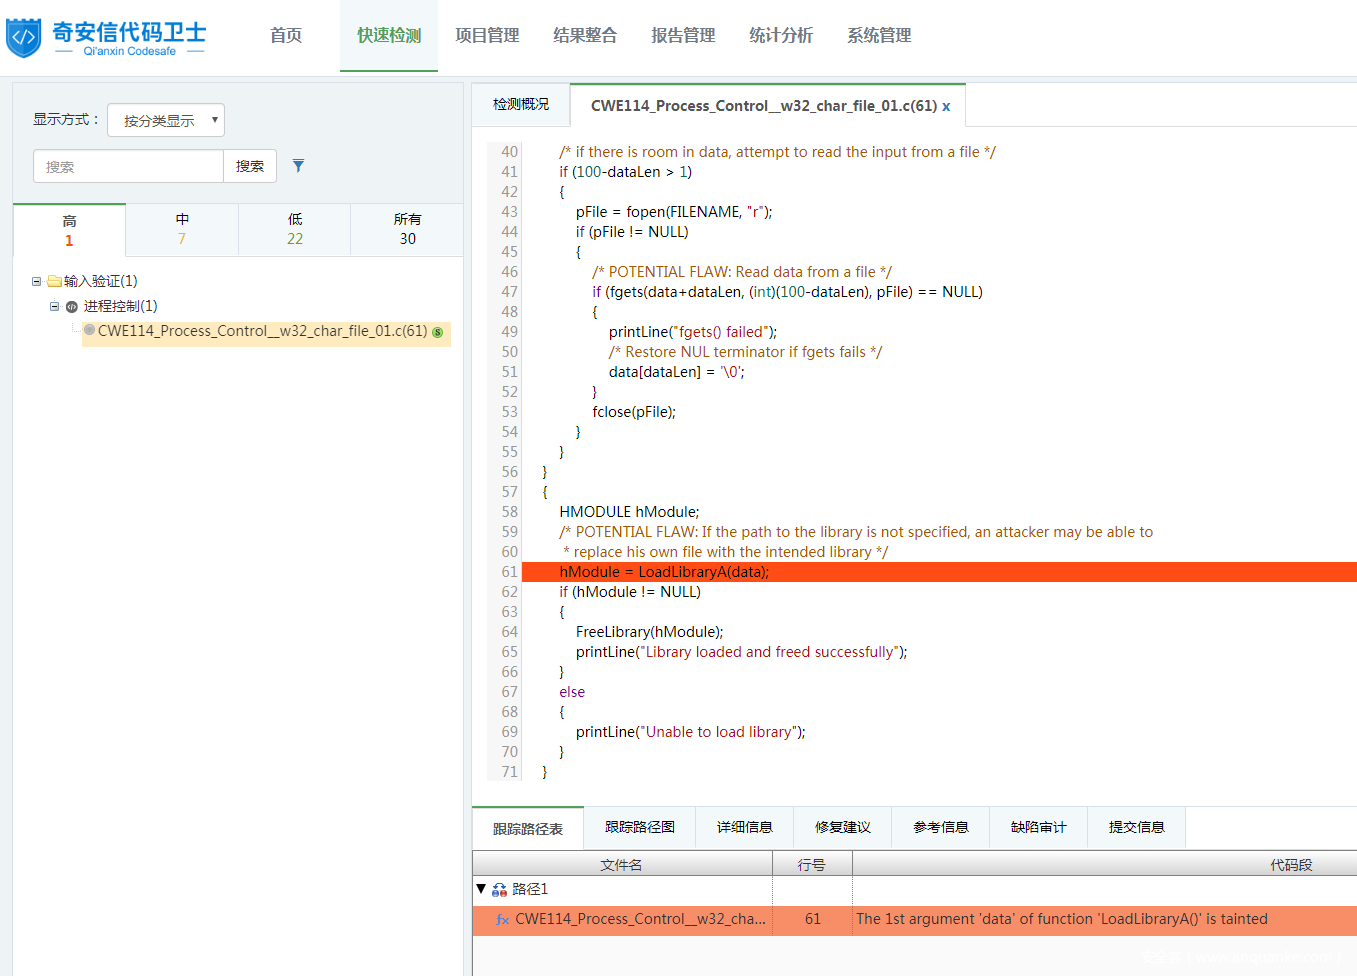Open the 按分类显示 display mode dropdown
Screen dimensions: 1357x976
point(166,120)
